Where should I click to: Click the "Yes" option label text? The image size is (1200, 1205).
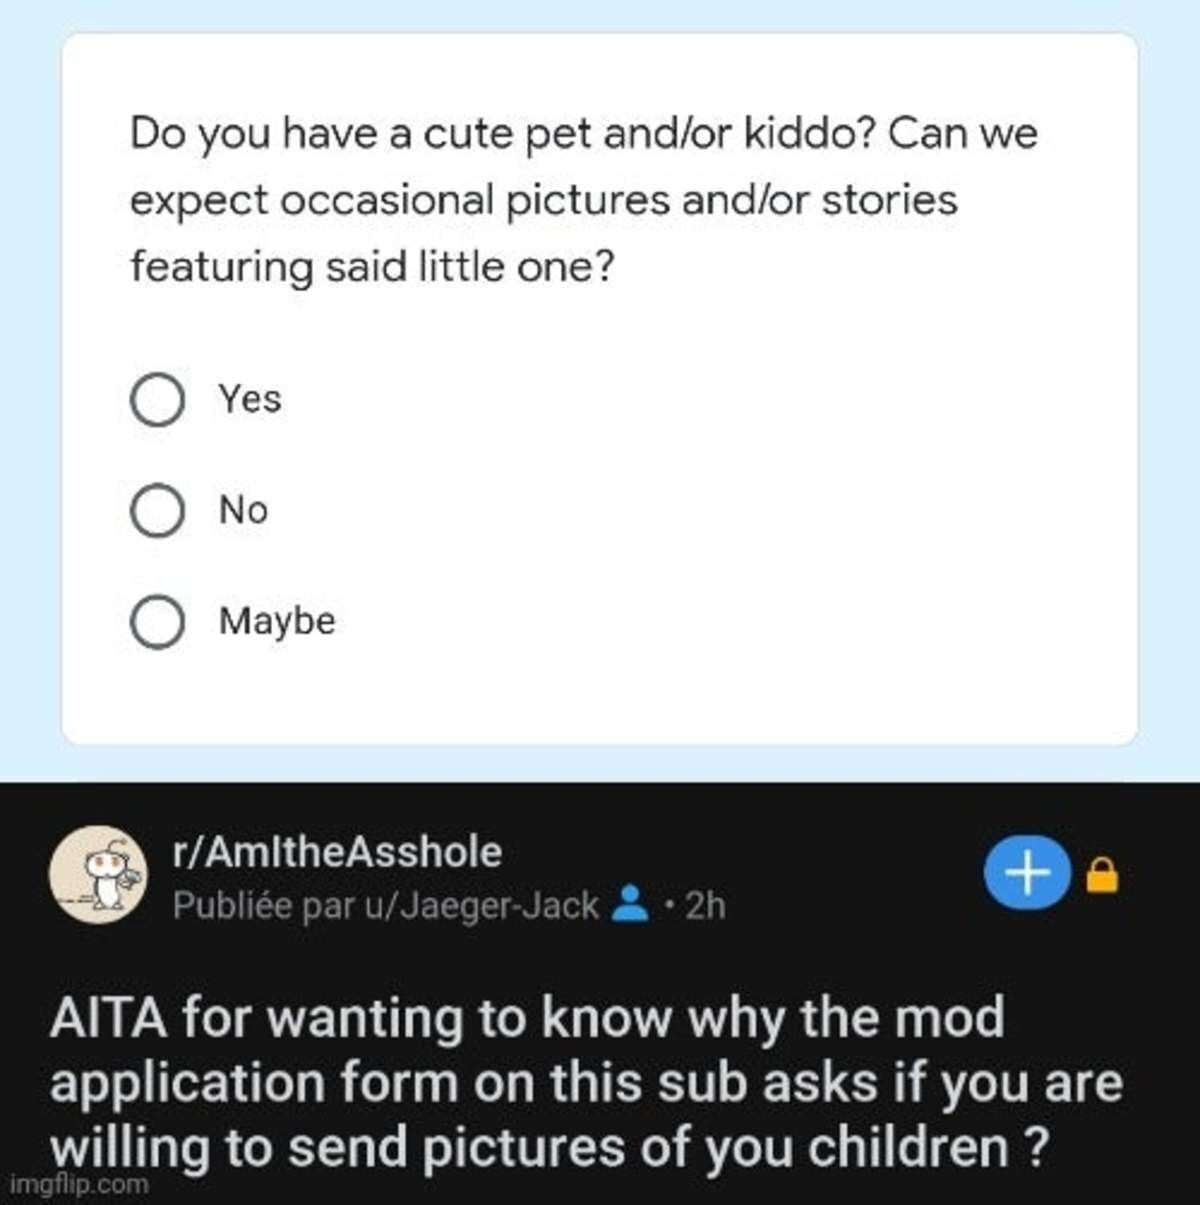(250, 399)
